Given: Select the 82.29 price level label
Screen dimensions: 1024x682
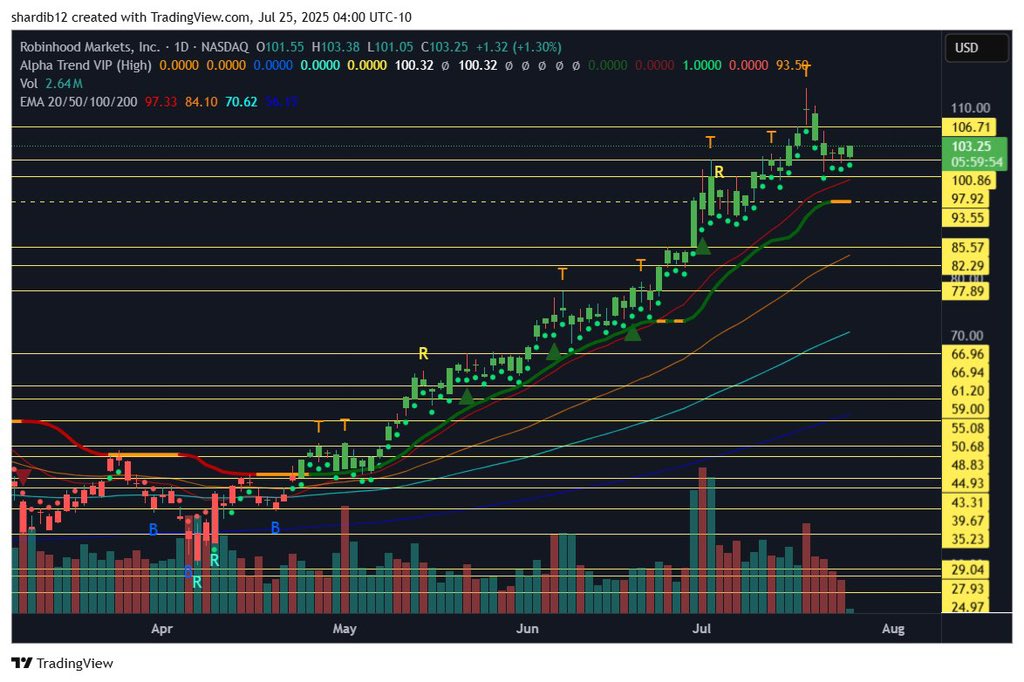Looking at the screenshot, I should 967,266.
